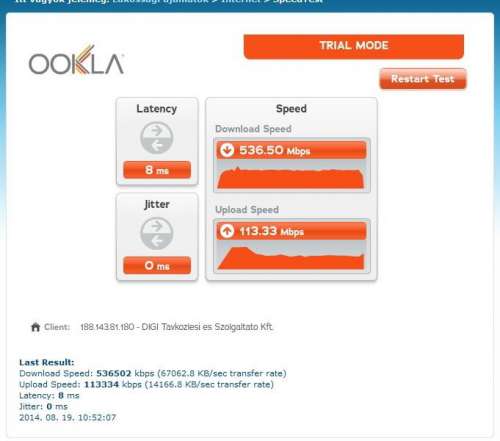Click the upload speed graph
This screenshot has height=441, width=500.
pyautogui.click(x=291, y=257)
